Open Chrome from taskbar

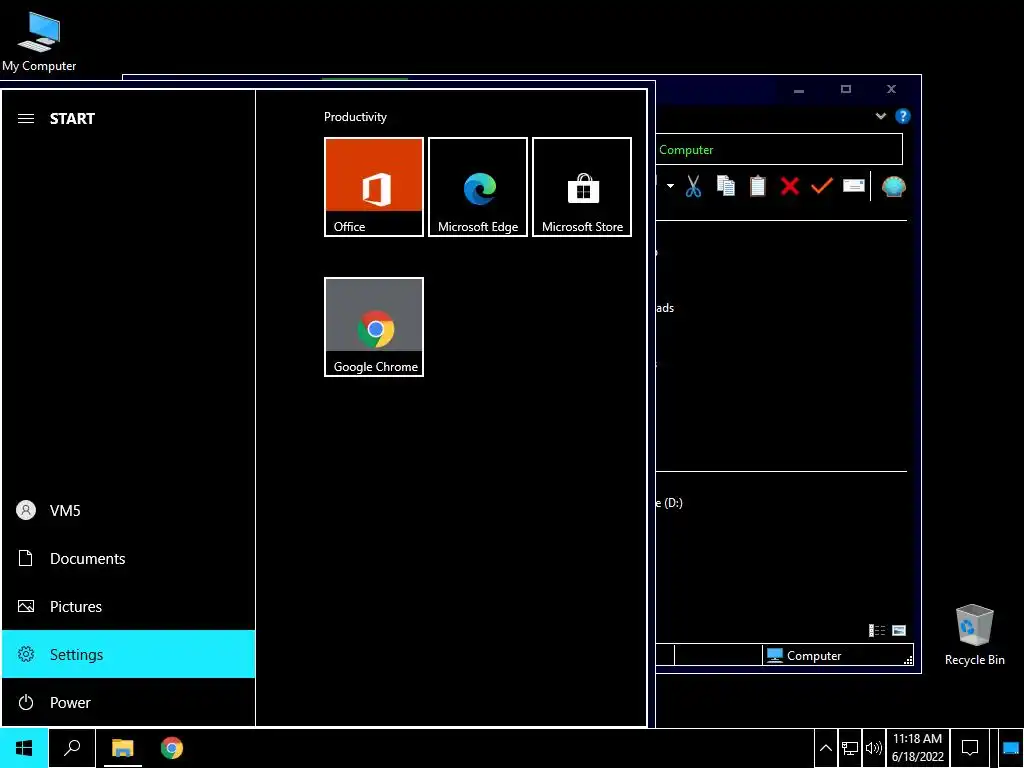point(172,748)
